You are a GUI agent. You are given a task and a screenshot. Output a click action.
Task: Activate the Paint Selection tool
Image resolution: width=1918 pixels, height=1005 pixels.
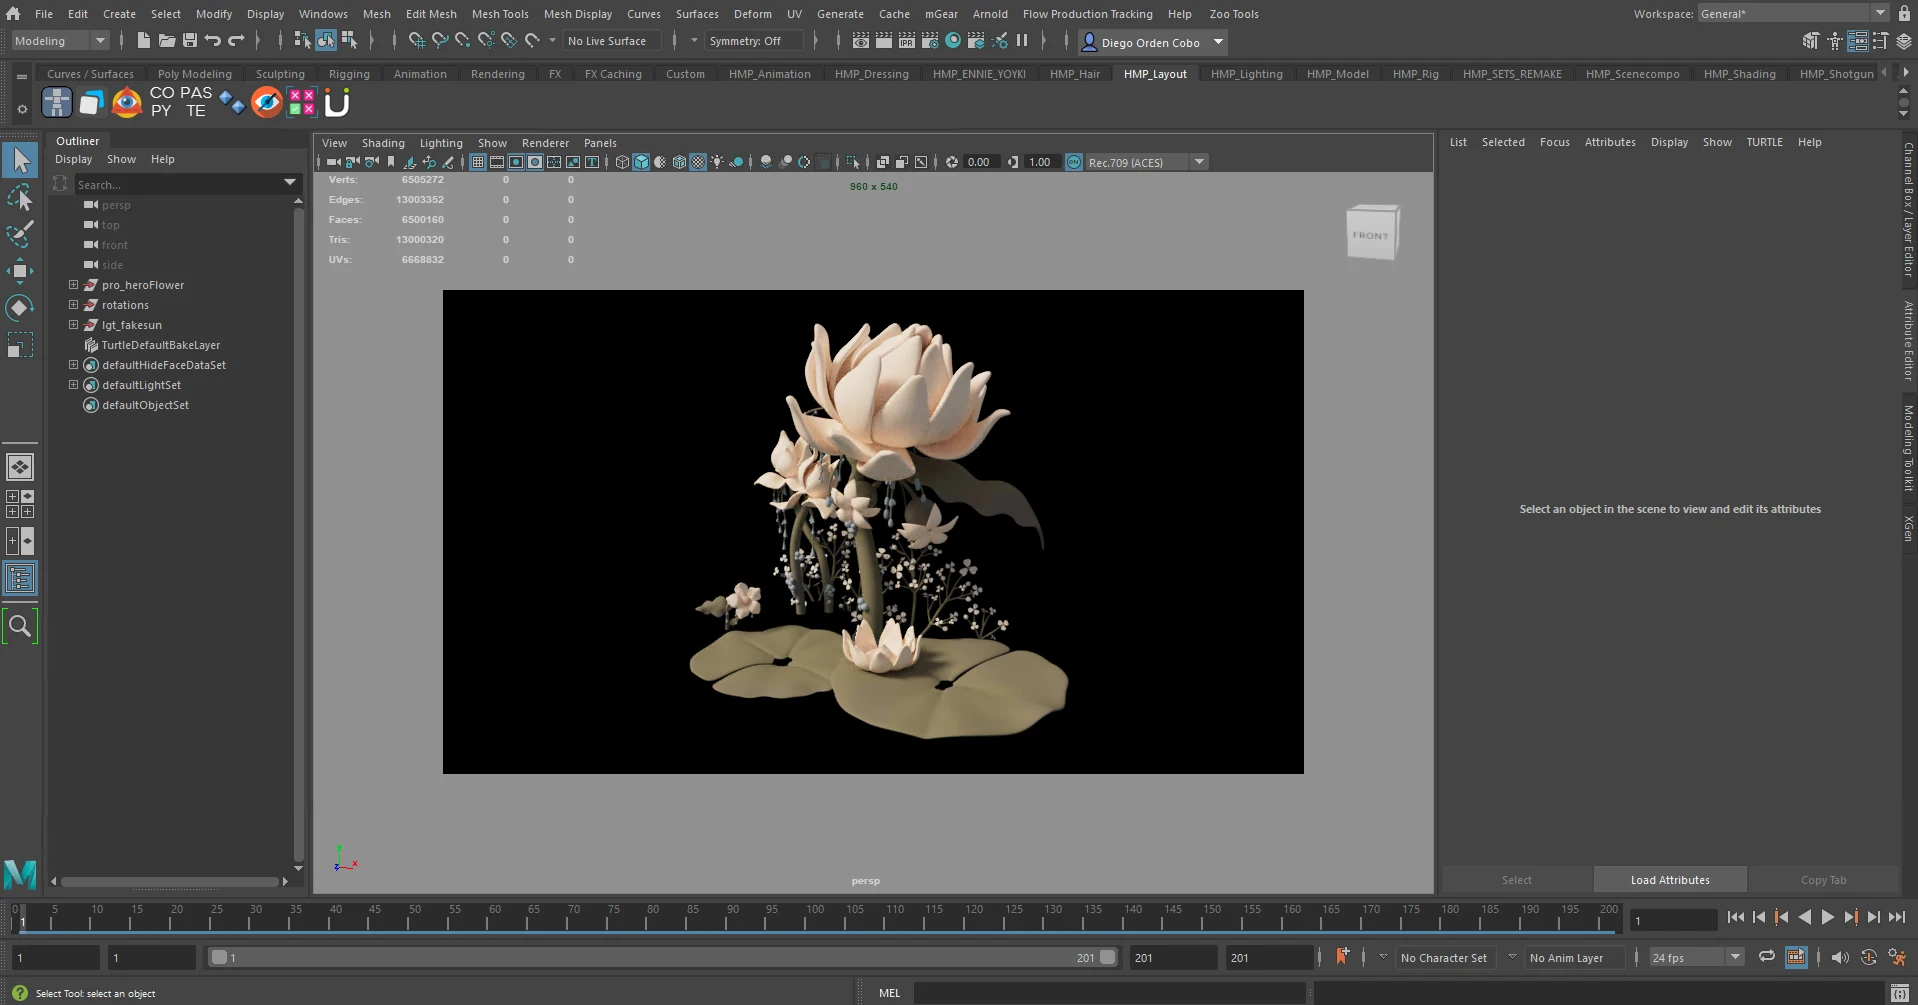[20, 235]
